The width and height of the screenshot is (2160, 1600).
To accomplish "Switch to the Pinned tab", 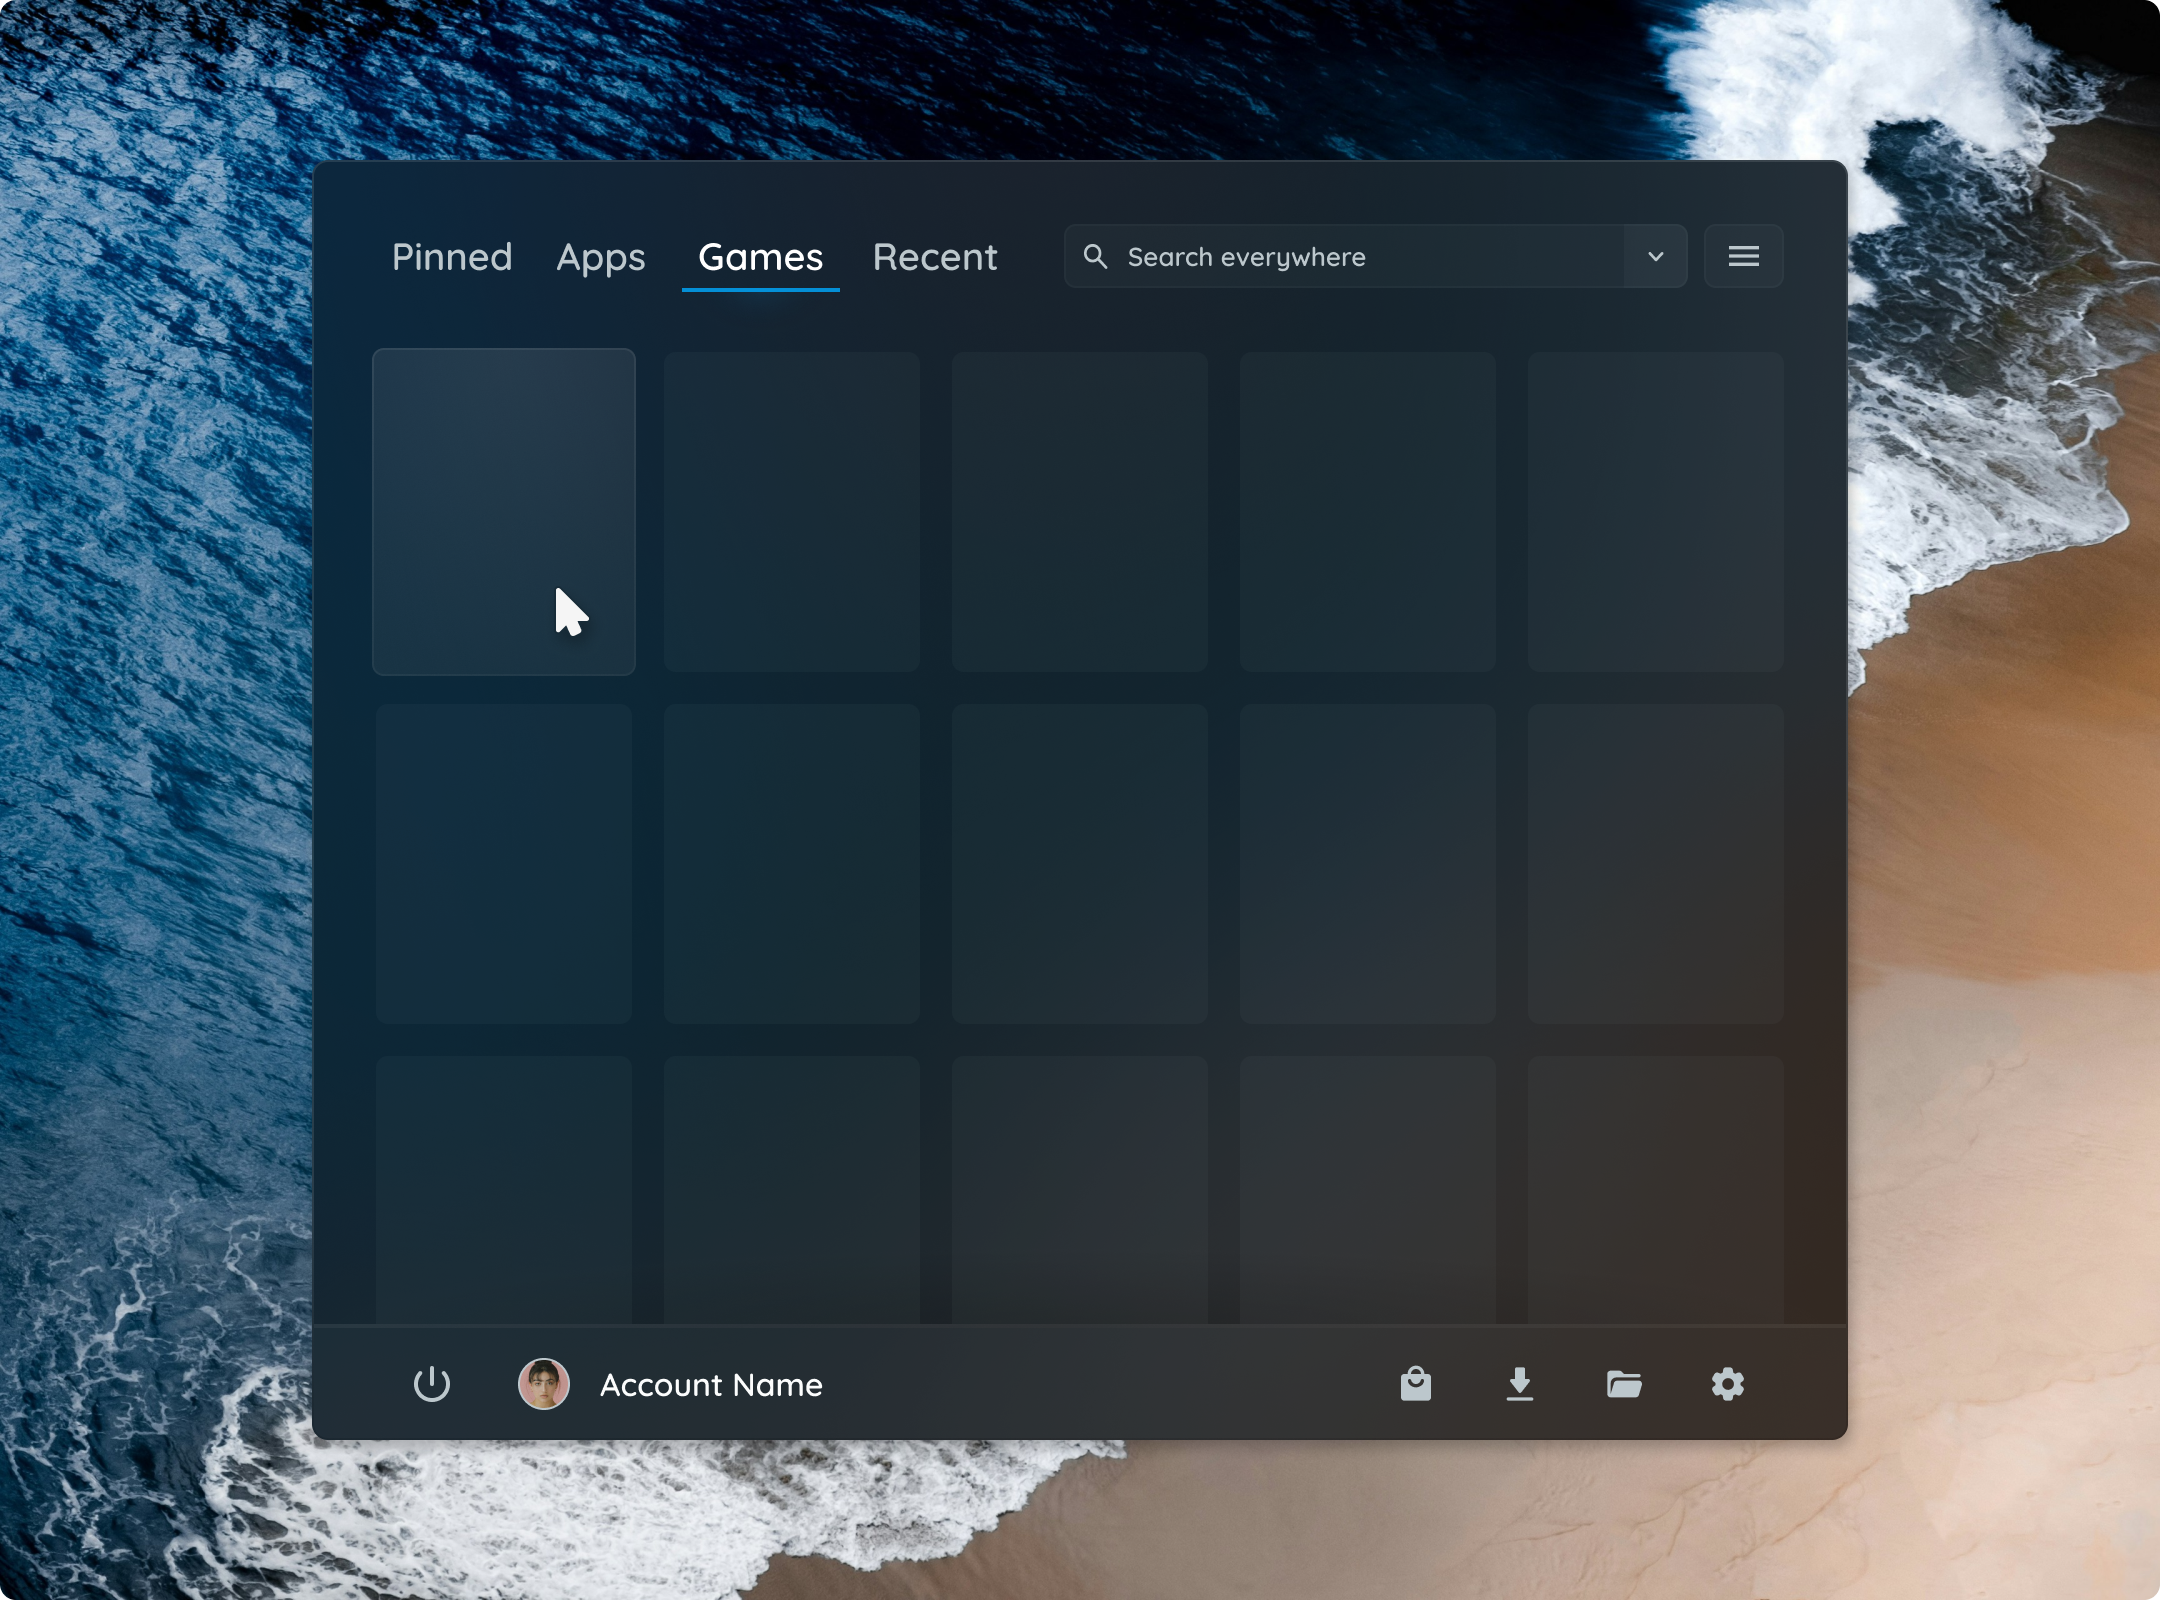I will coord(451,257).
